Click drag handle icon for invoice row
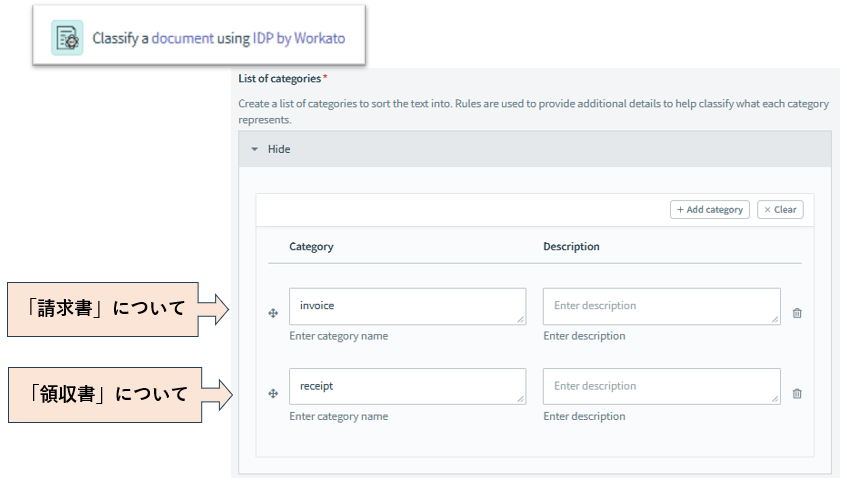Viewport: 847px width, 482px height. pos(273,313)
